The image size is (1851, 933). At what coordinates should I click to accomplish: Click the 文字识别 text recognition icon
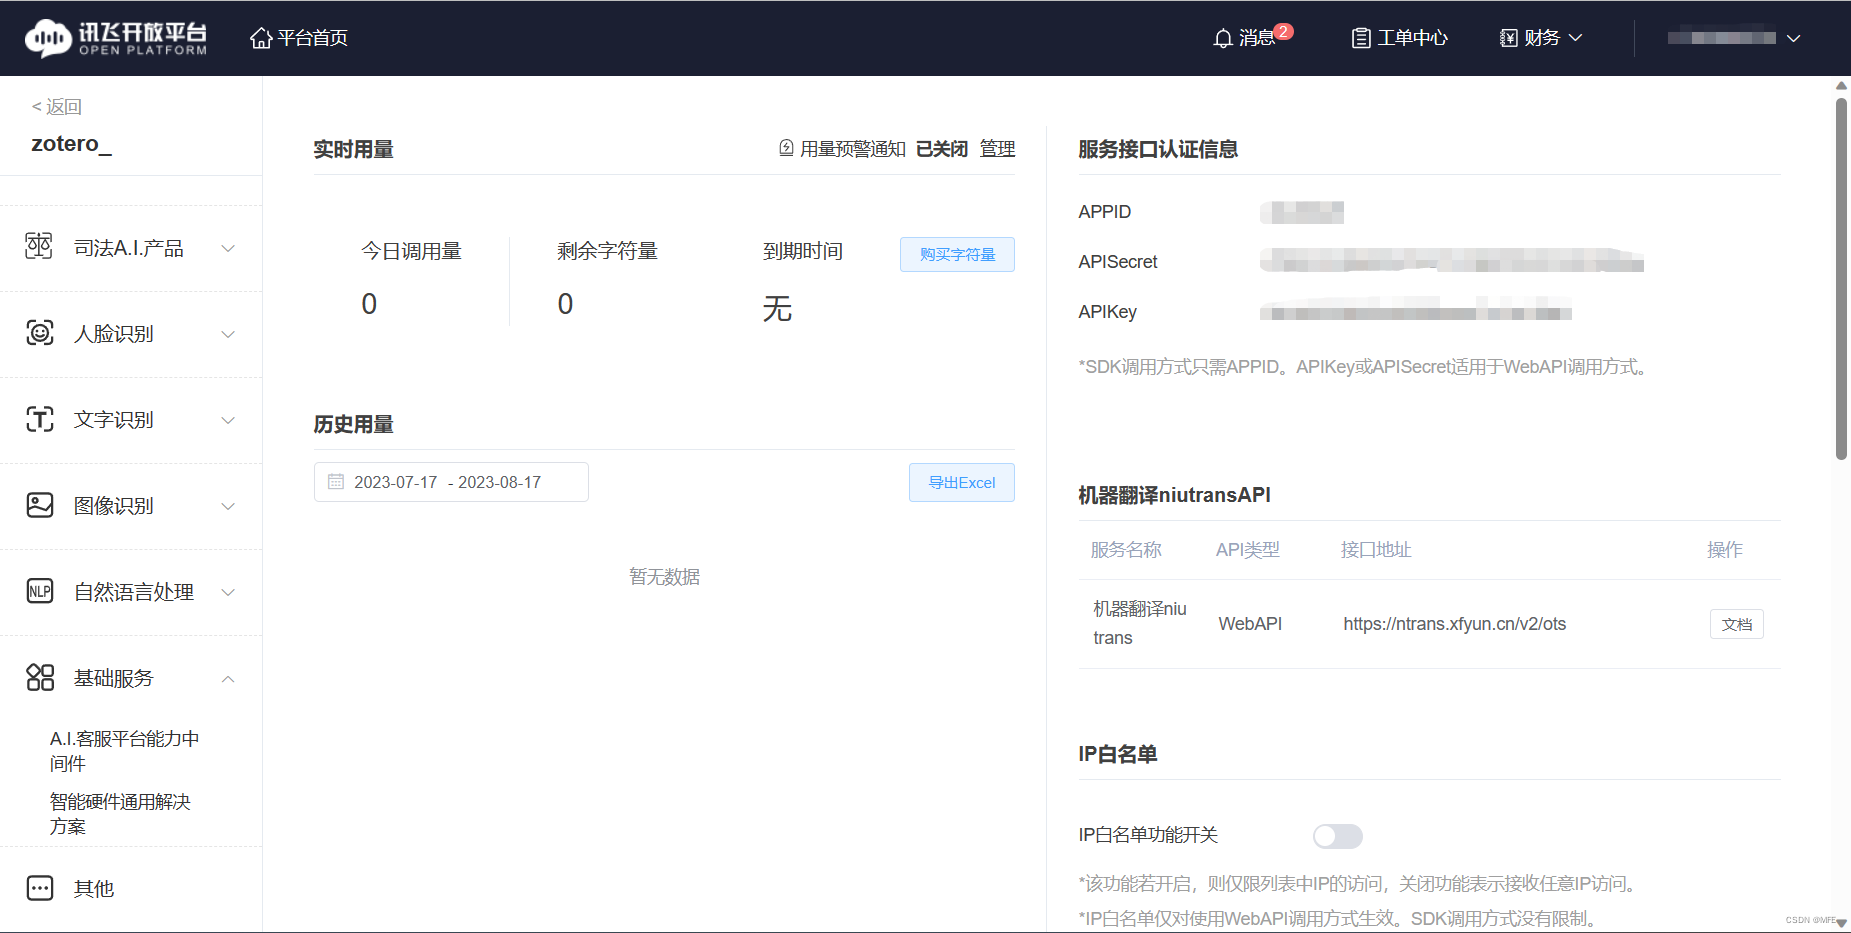pos(40,419)
